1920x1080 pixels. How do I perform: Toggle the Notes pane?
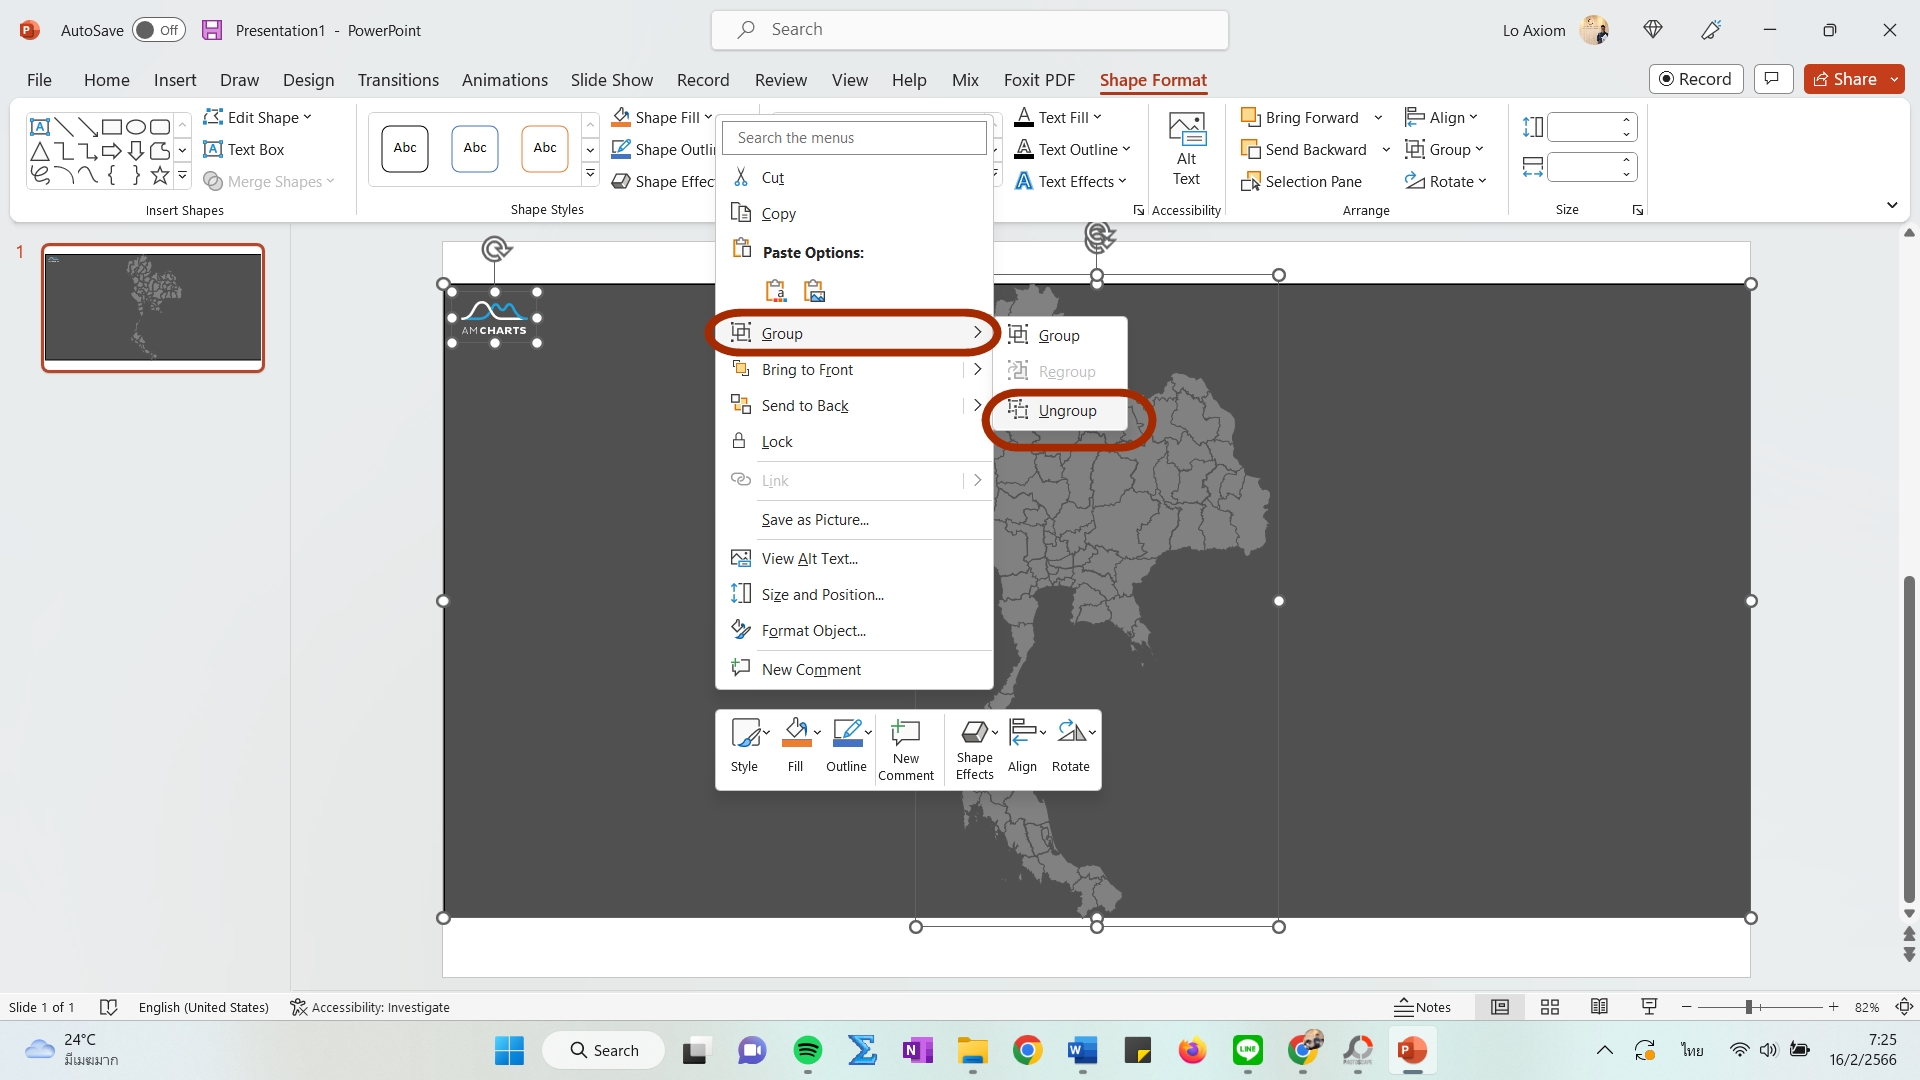[x=1422, y=1007]
